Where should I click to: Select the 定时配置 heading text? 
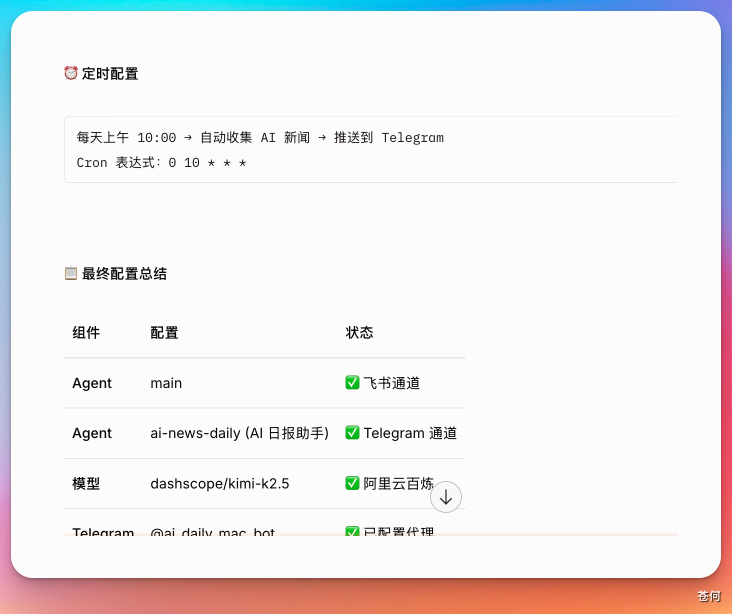[110, 74]
